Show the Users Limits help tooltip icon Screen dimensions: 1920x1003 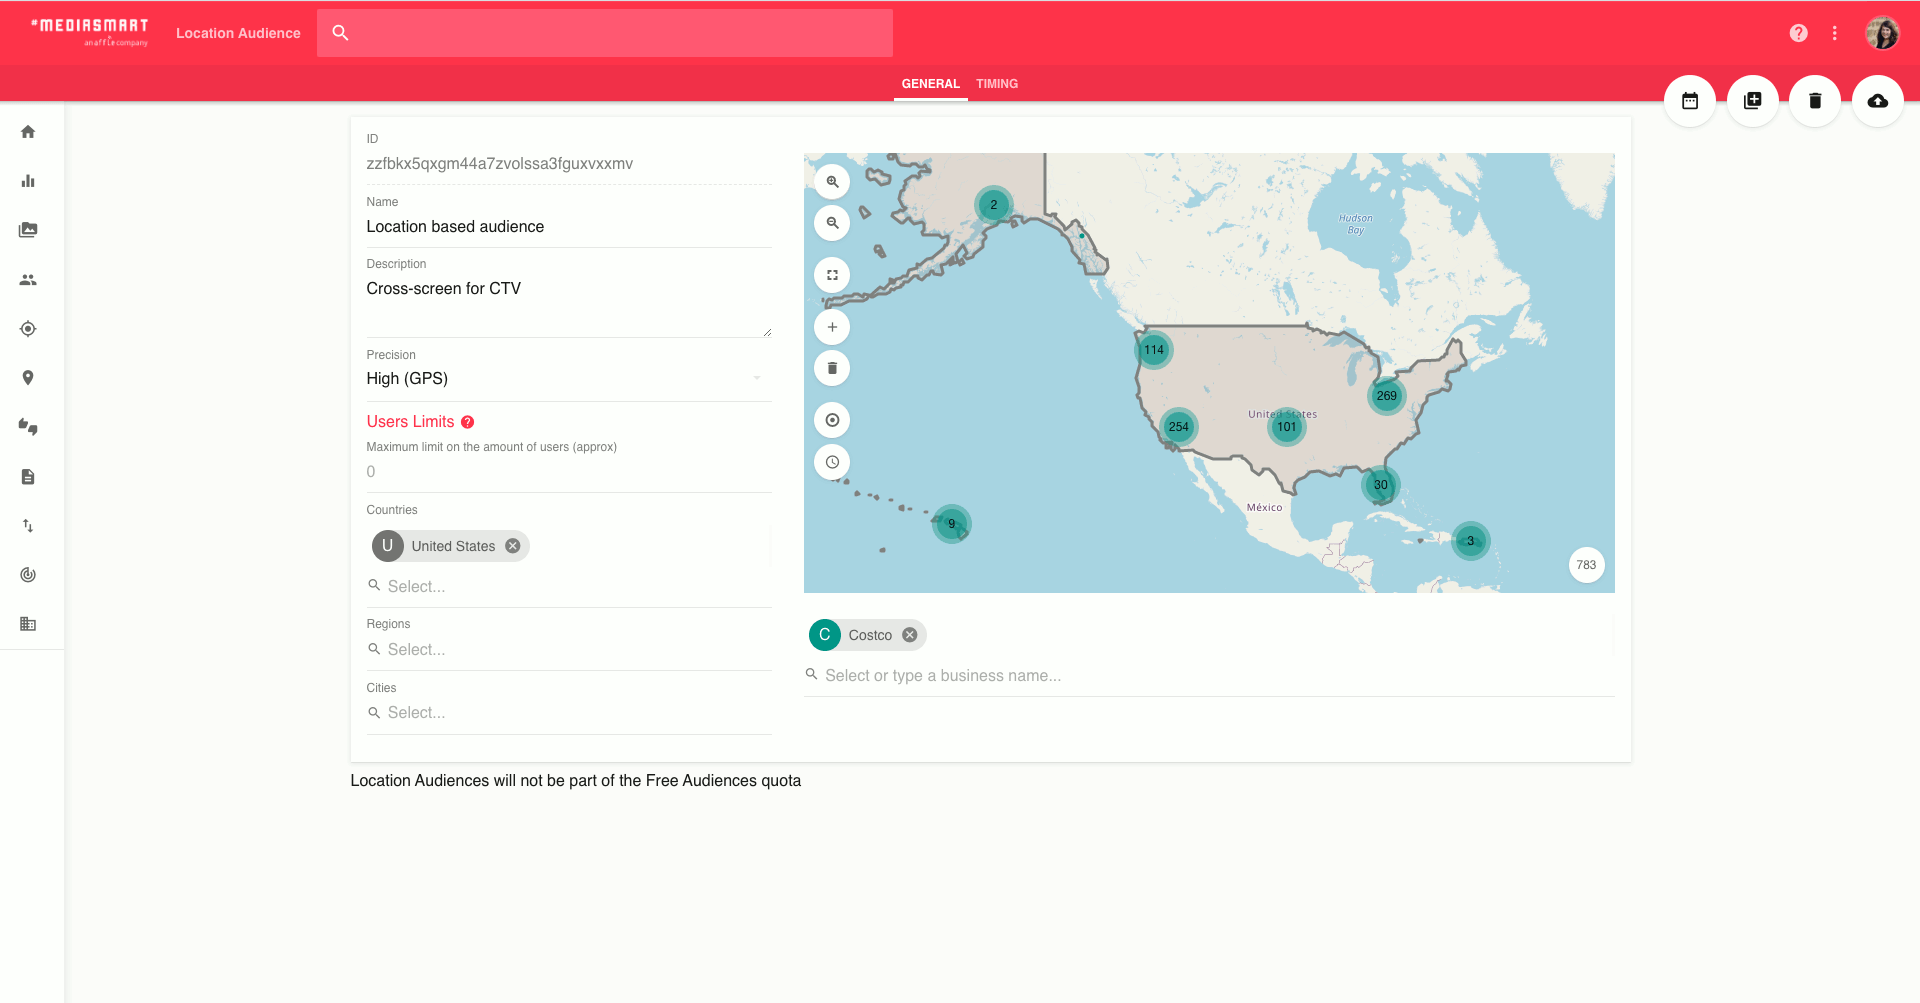click(467, 422)
